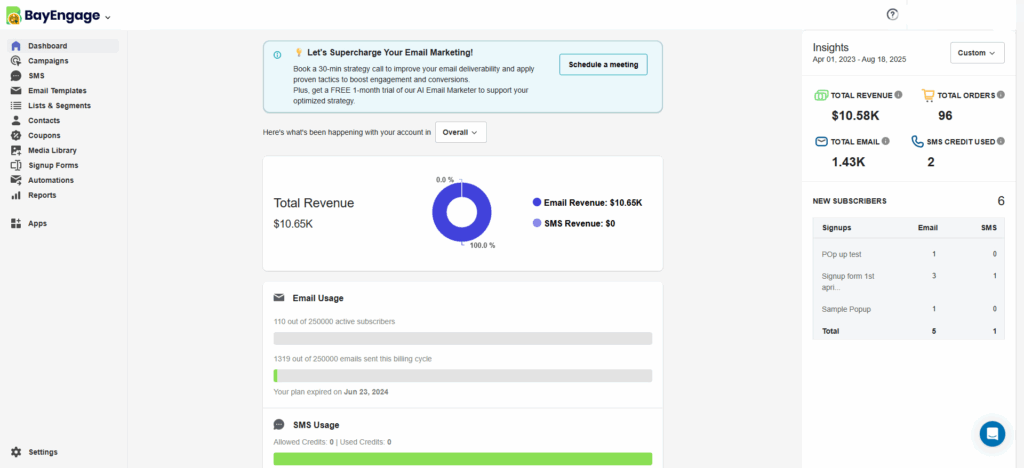1024x468 pixels.
Task: Click the Settings gear icon
Action: (x=16, y=452)
